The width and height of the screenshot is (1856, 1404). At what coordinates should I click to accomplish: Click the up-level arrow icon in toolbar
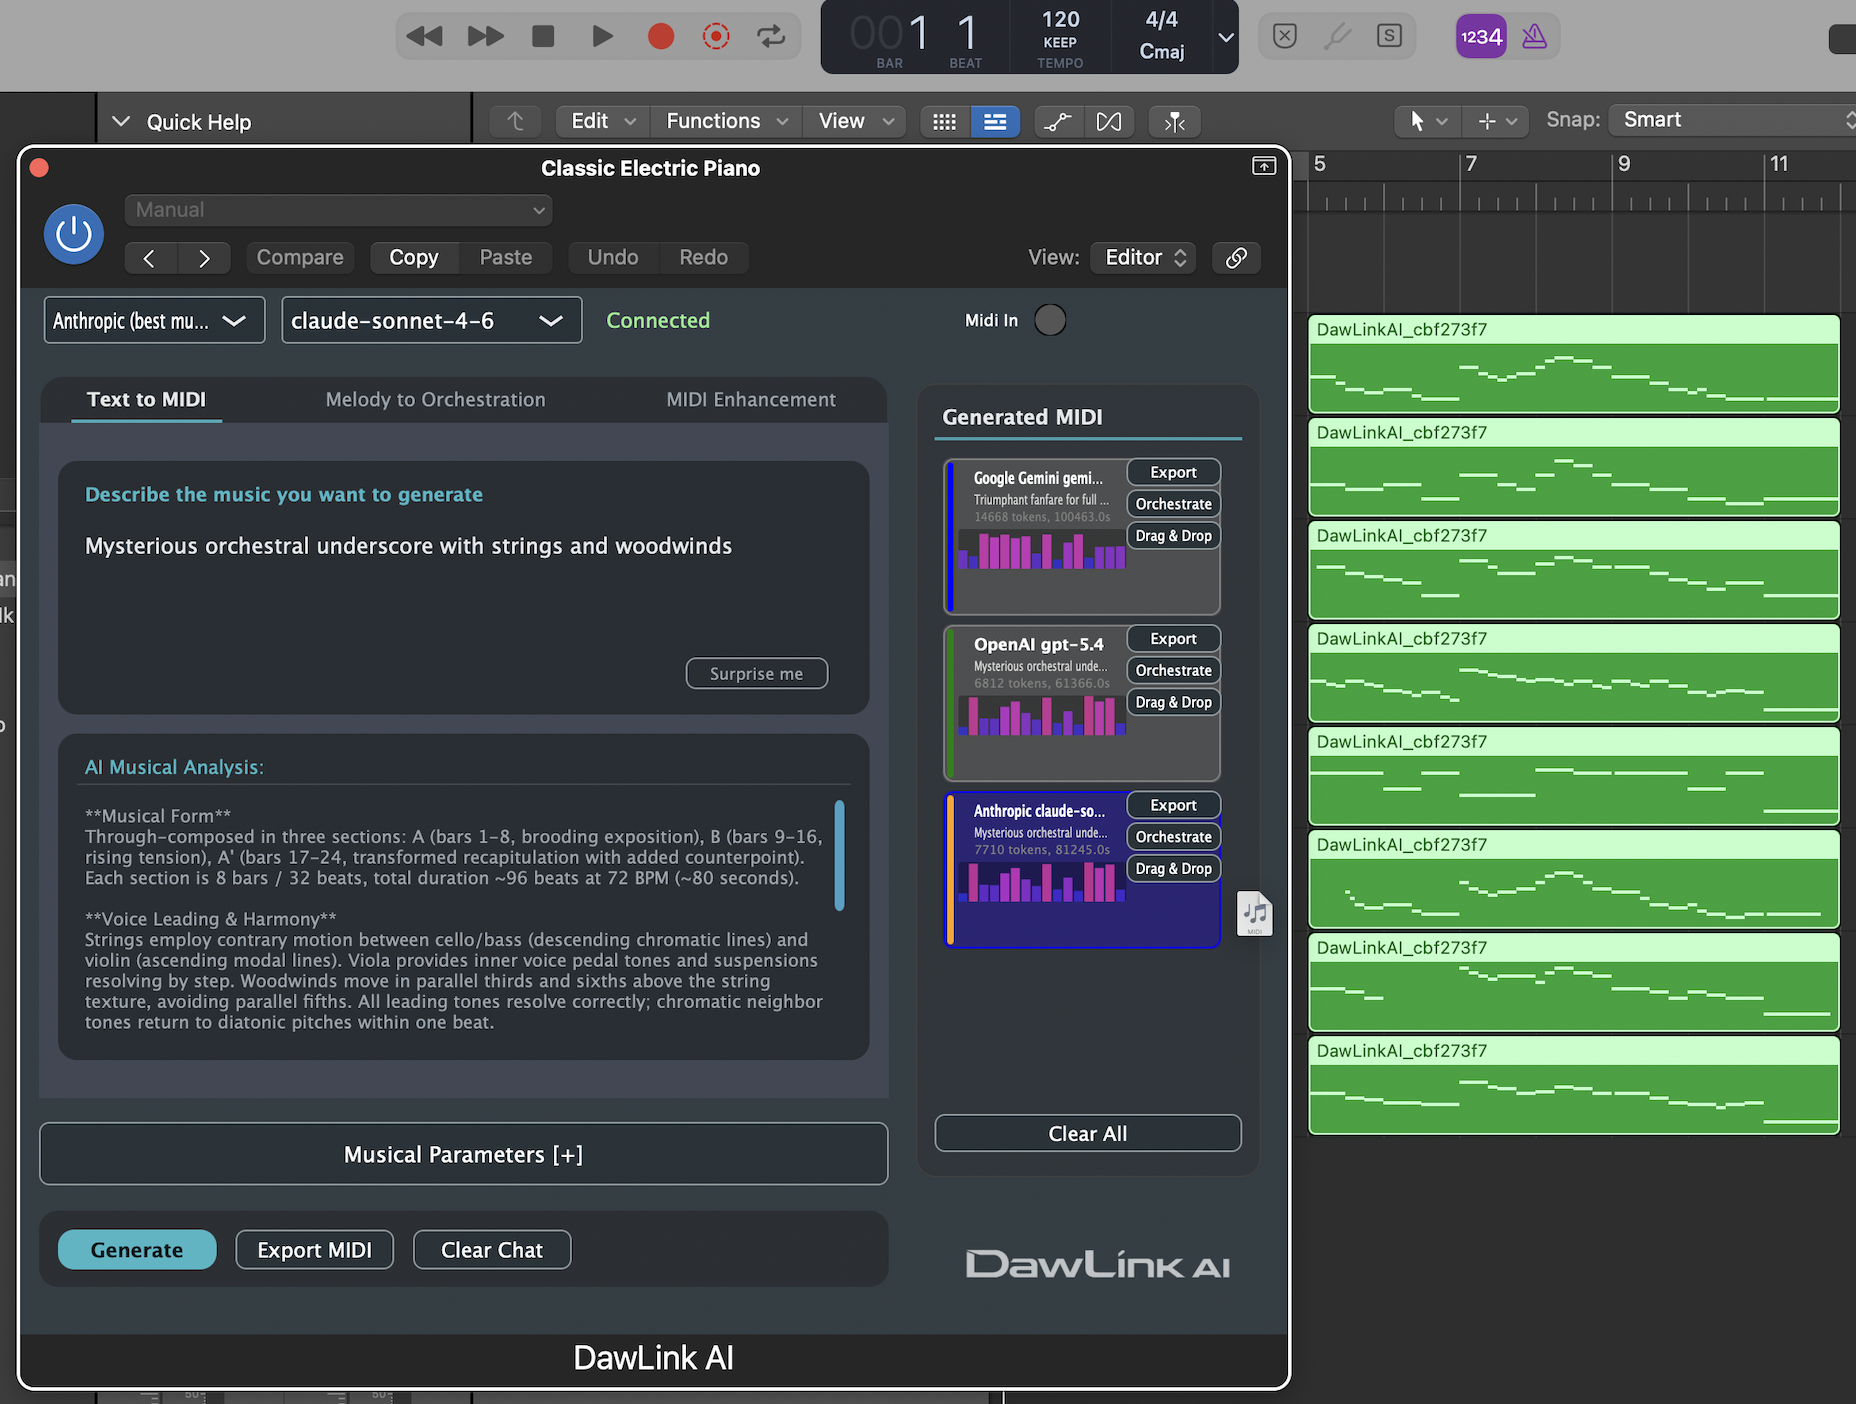point(515,122)
